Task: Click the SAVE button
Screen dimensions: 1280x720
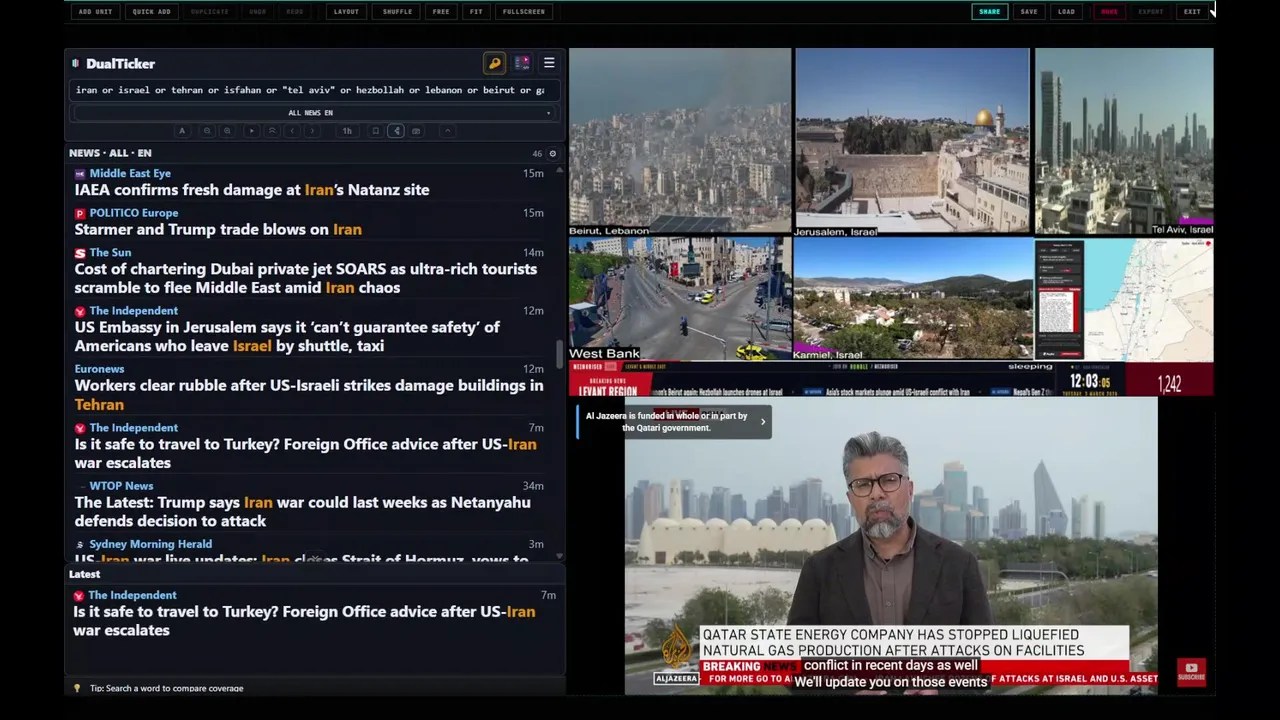Action: pos(1029,12)
